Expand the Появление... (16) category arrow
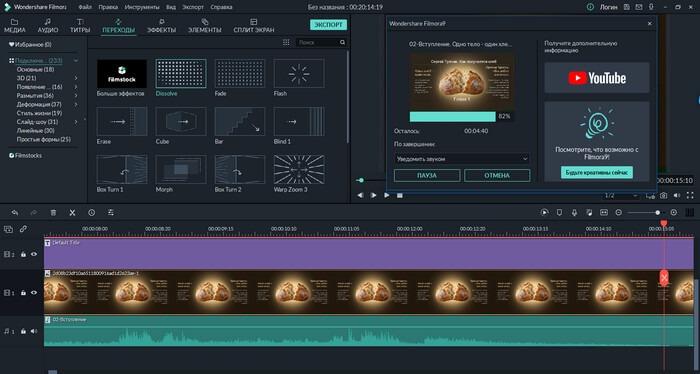The image size is (700, 374). [x=76, y=87]
